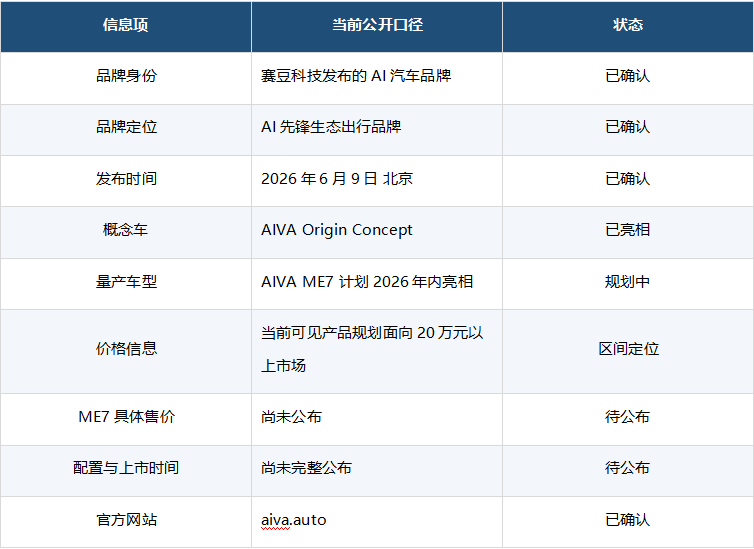The height and width of the screenshot is (549, 754).
Task: Click the aiva.auto website text
Action: [x=294, y=520]
